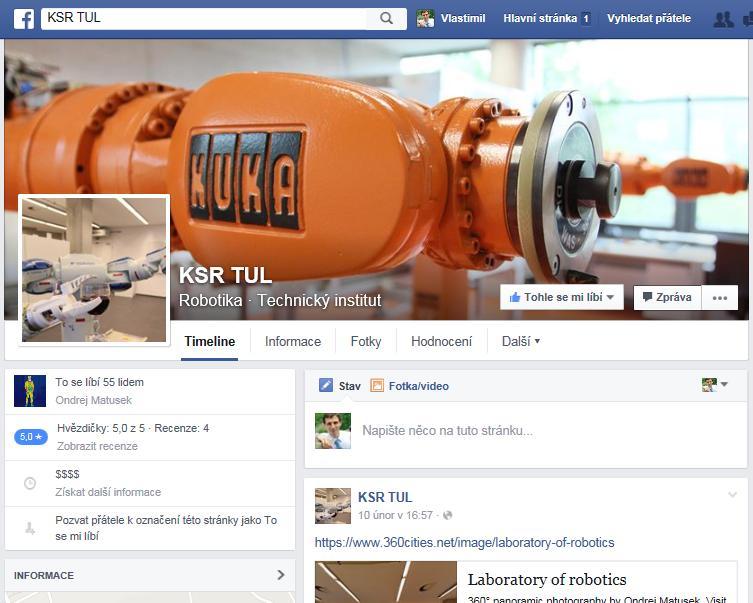Click the Vlastimil profile name link
Screen dimensions: 753x603
point(463,18)
